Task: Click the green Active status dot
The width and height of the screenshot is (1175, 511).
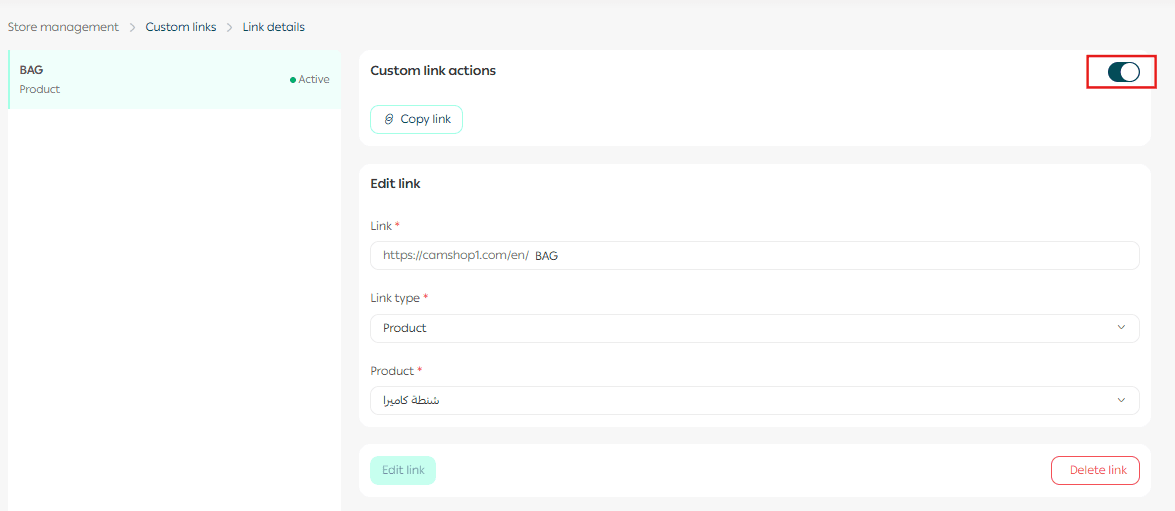Action: [x=292, y=80]
